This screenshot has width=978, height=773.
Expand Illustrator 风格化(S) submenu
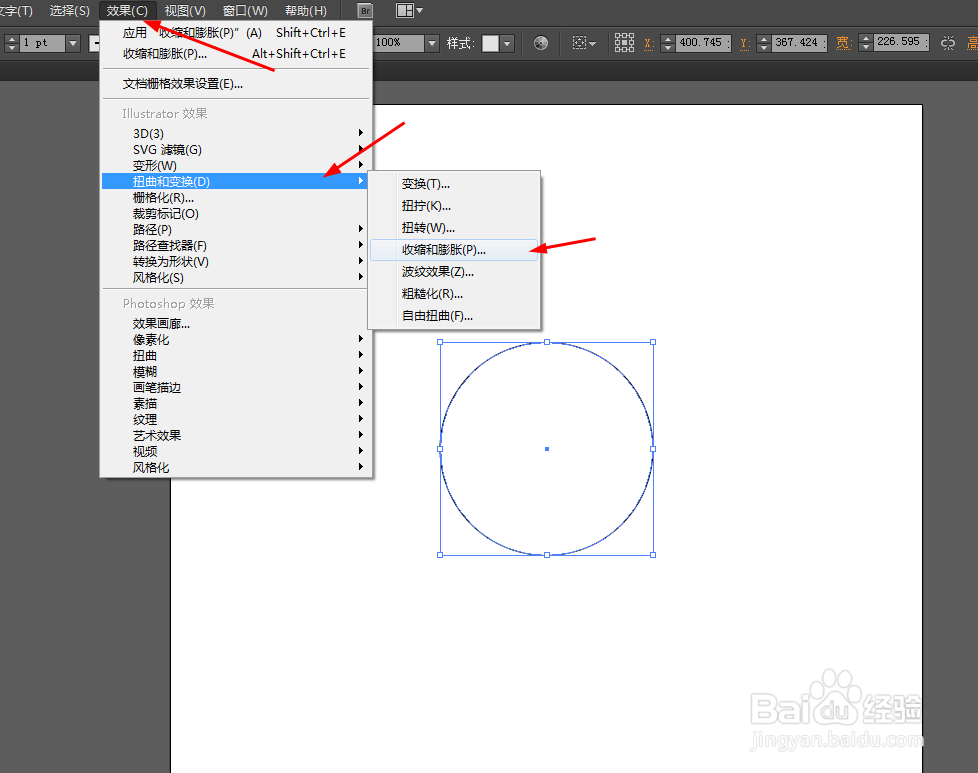pos(236,278)
